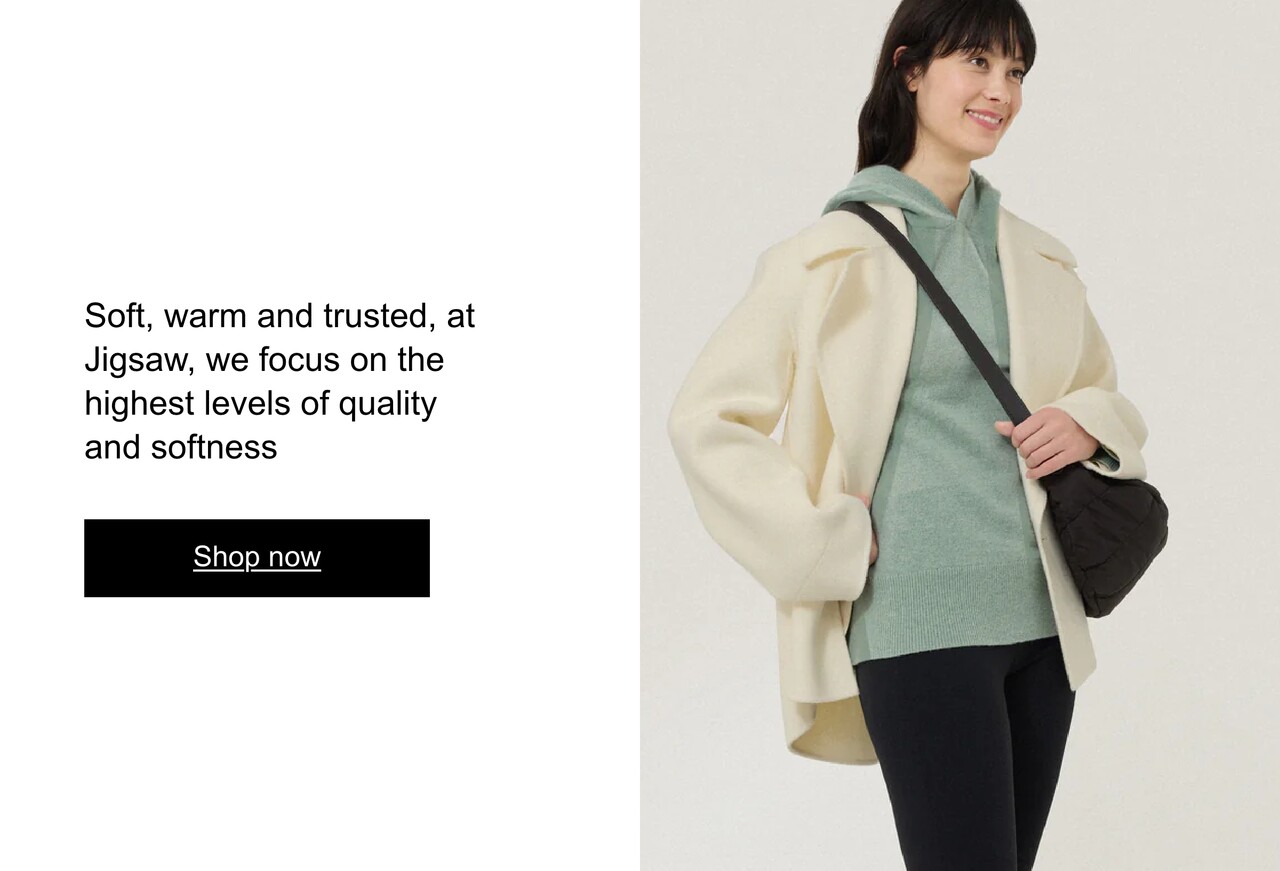Click the model's hand gripping the strap
Screen dimensions: 1280x871
click(x=1045, y=440)
